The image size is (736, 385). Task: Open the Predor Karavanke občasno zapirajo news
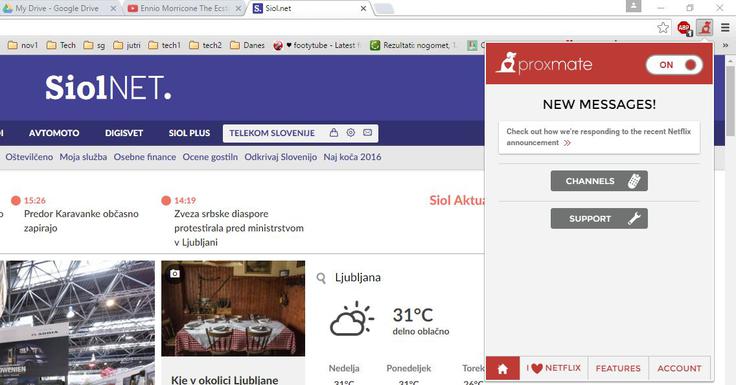pos(81,221)
